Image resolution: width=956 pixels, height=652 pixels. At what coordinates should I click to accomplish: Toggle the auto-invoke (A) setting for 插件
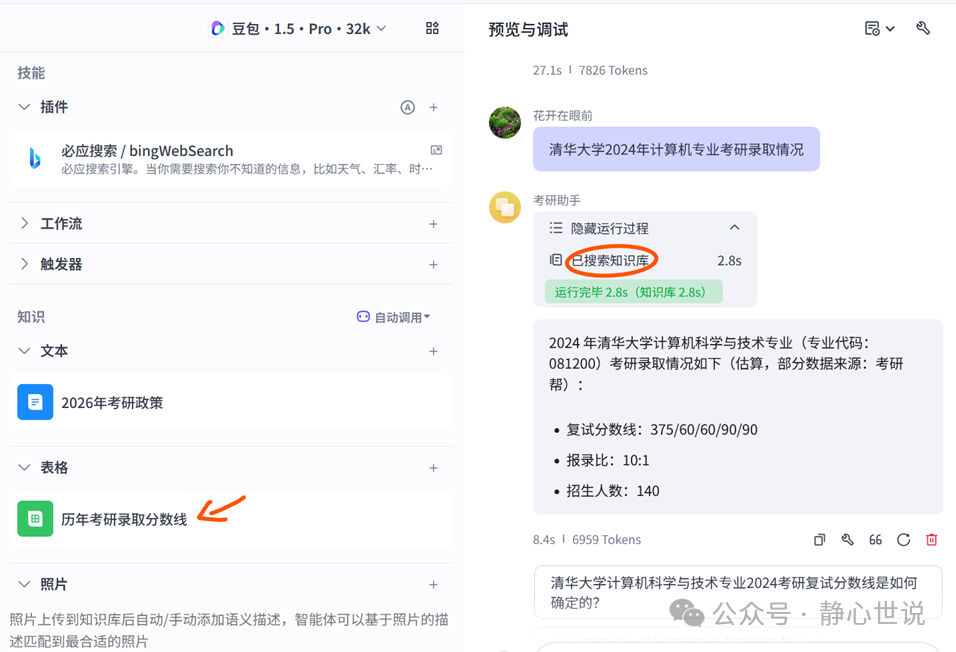407,106
